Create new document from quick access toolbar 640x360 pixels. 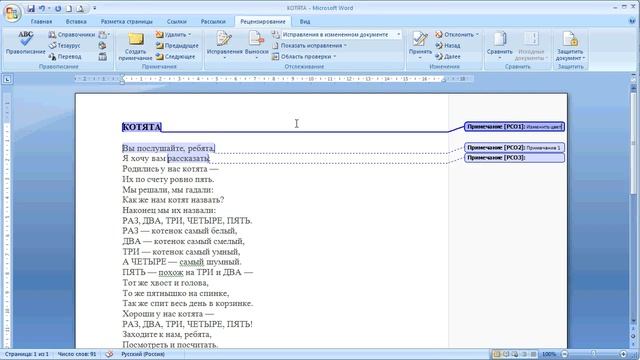(x=69, y=8)
